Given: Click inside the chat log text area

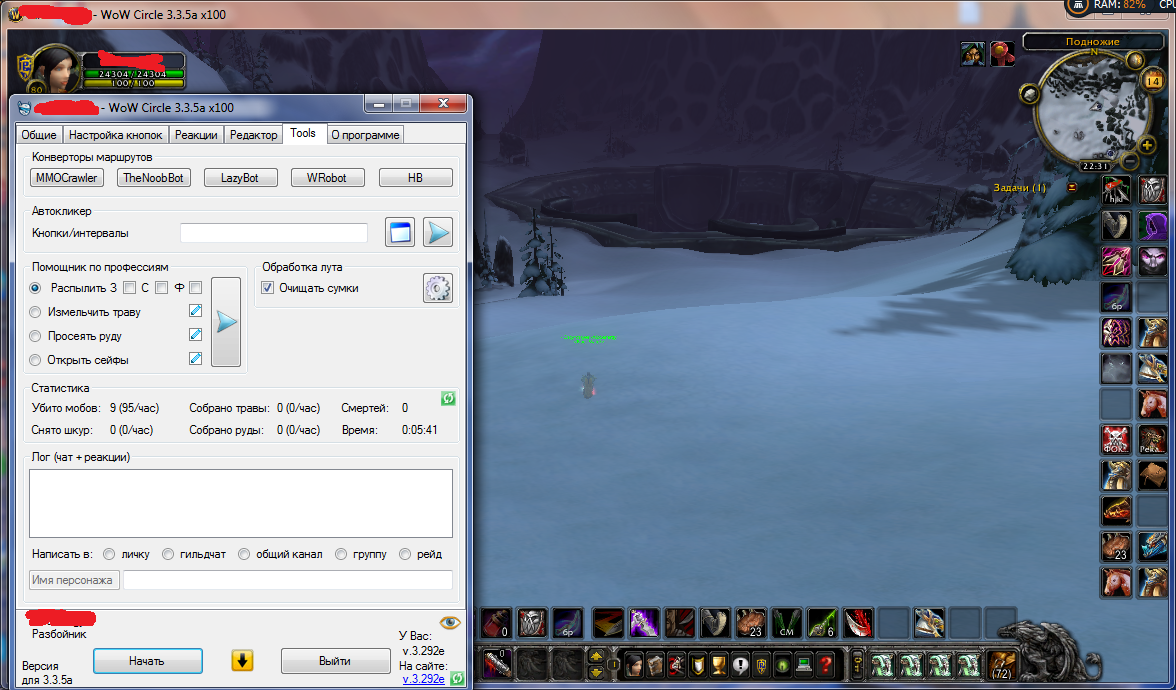Looking at the screenshot, I should point(241,503).
